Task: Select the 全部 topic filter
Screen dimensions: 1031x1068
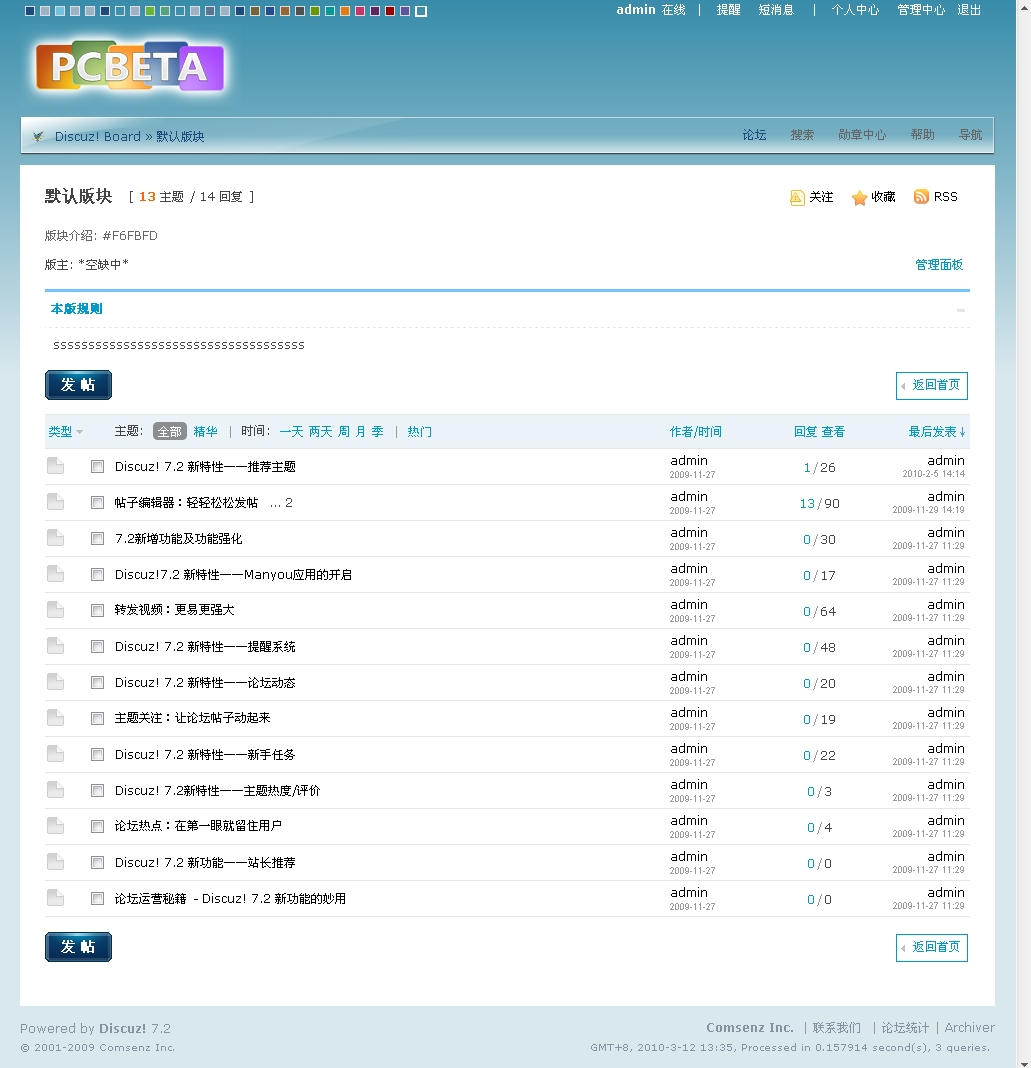Action: point(170,431)
